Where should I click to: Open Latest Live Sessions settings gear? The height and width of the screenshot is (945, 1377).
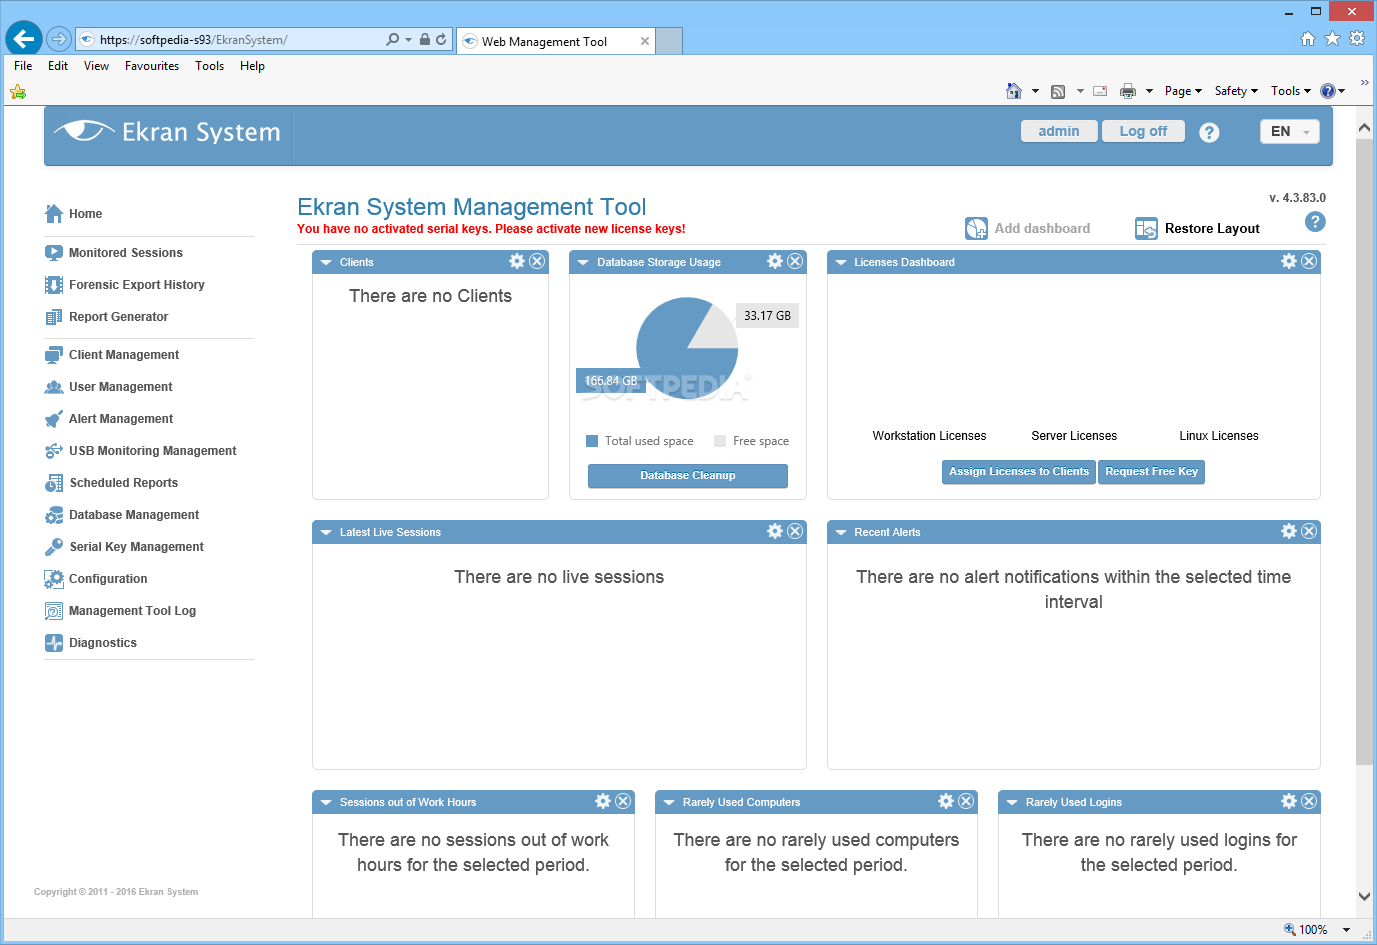775,531
